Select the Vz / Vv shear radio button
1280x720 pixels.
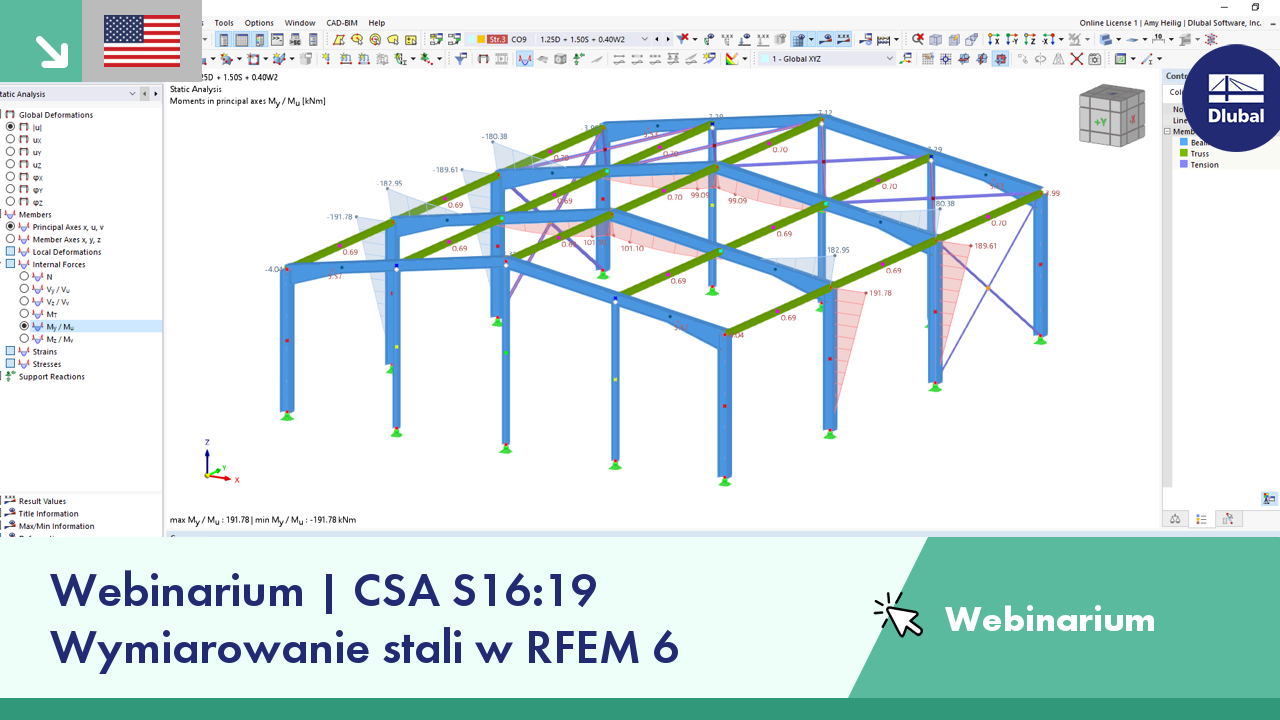point(25,301)
